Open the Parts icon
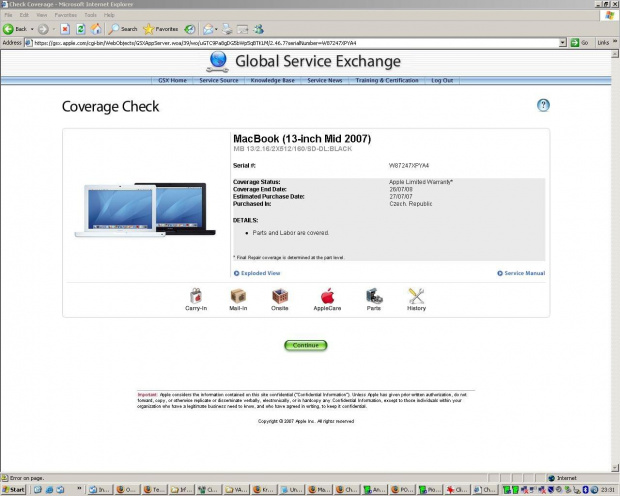The image size is (620, 496). tap(374, 296)
